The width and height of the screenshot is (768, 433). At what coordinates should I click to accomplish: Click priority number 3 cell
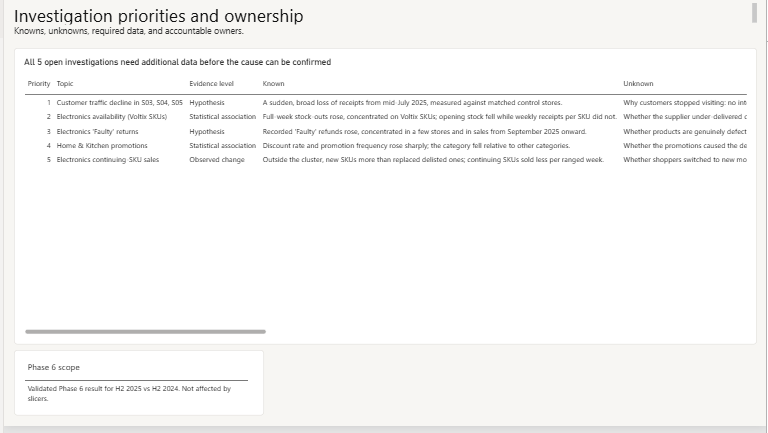point(48,132)
